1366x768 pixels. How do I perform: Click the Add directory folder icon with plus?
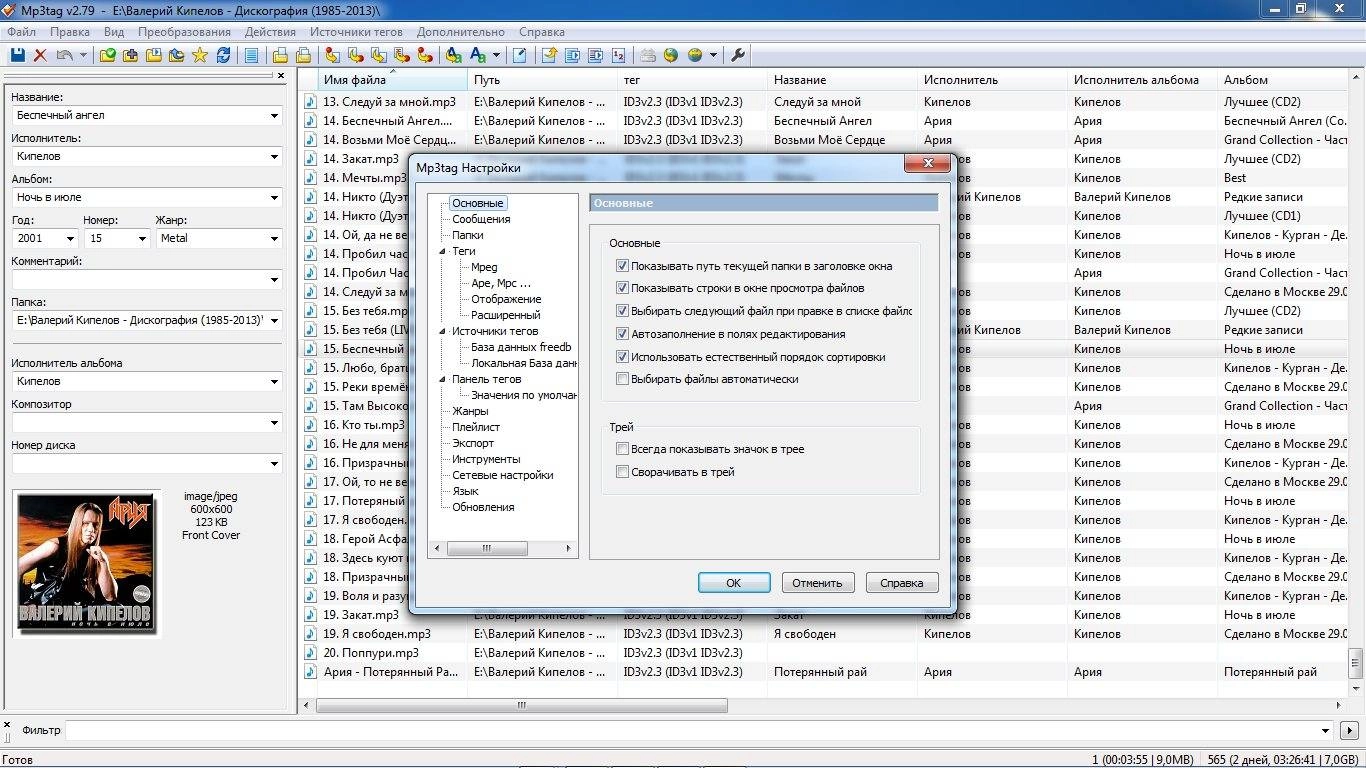130,55
